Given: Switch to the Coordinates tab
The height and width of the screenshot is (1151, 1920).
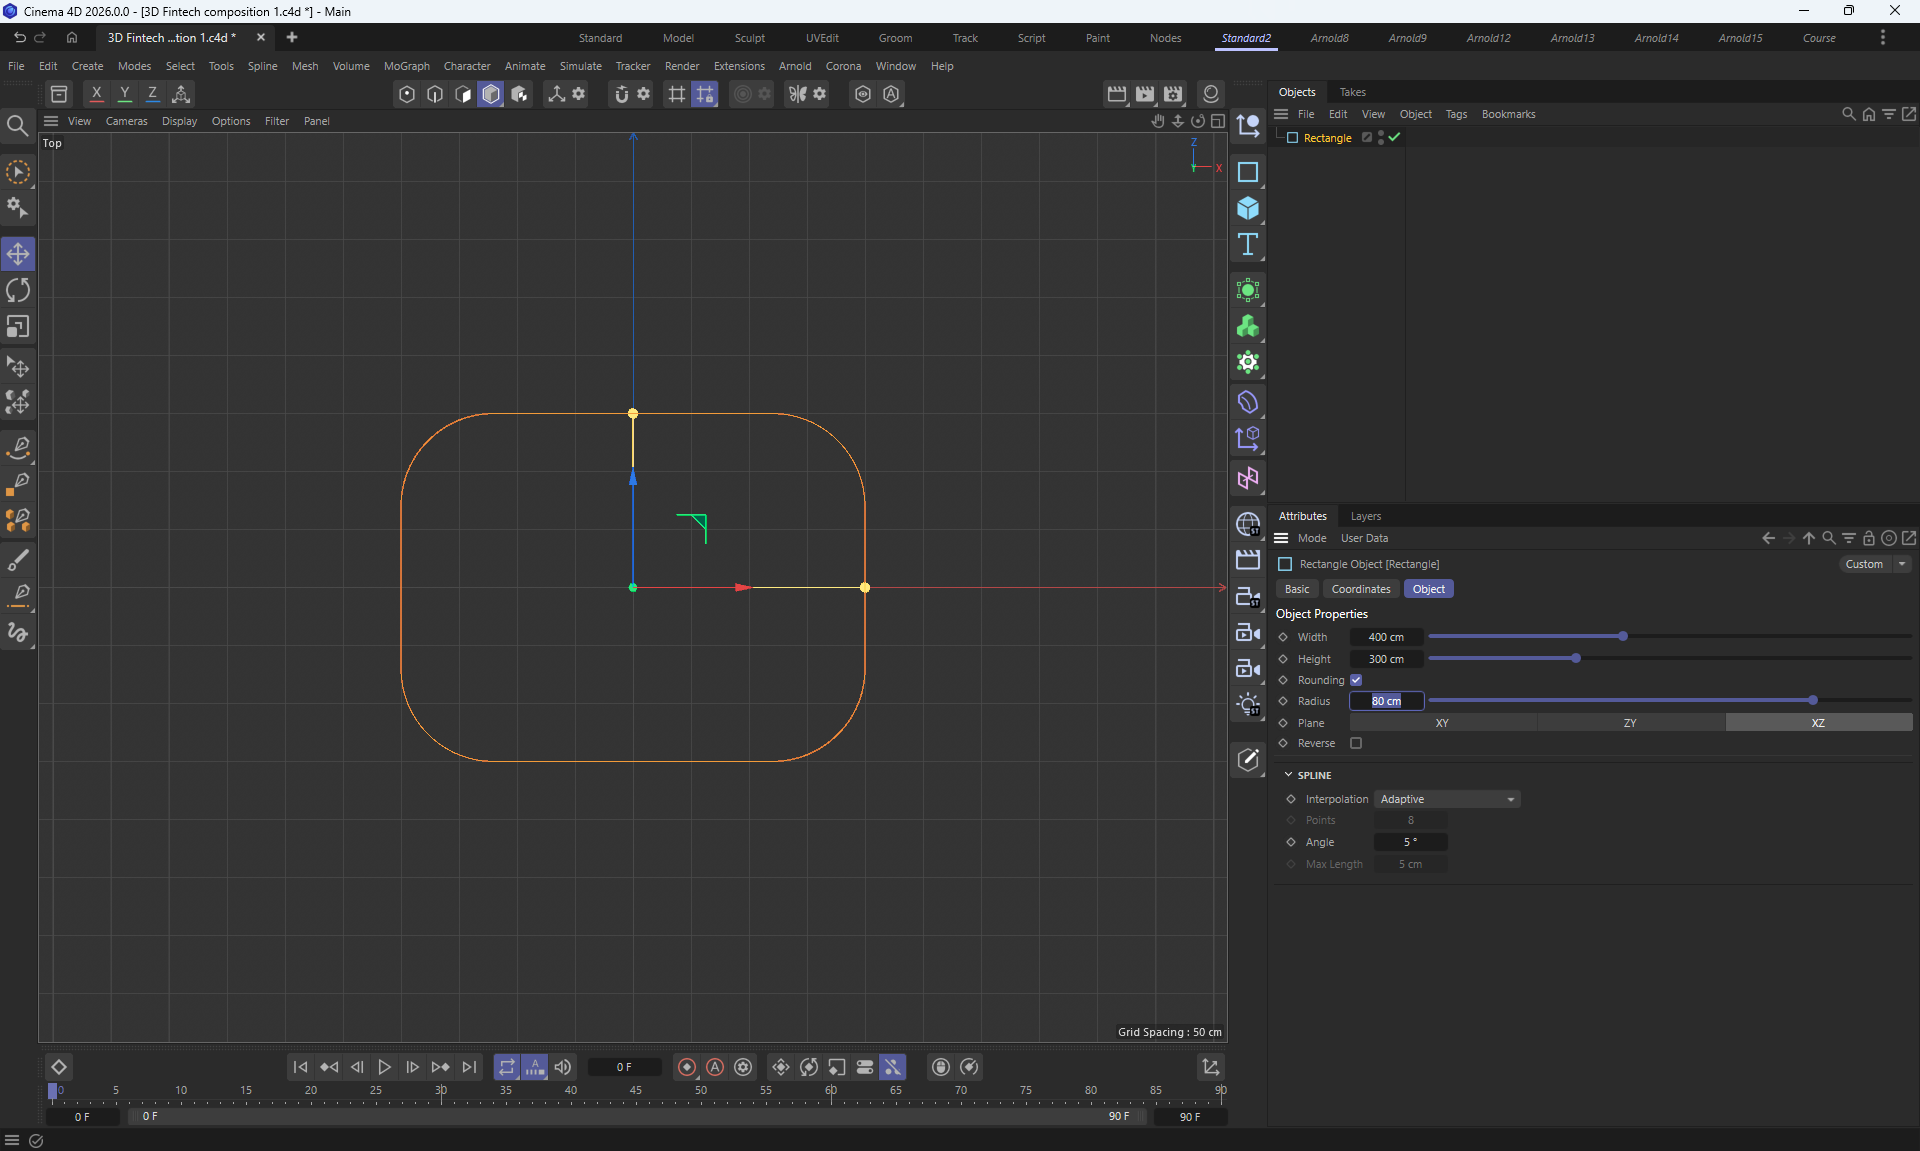Looking at the screenshot, I should pyautogui.click(x=1360, y=589).
